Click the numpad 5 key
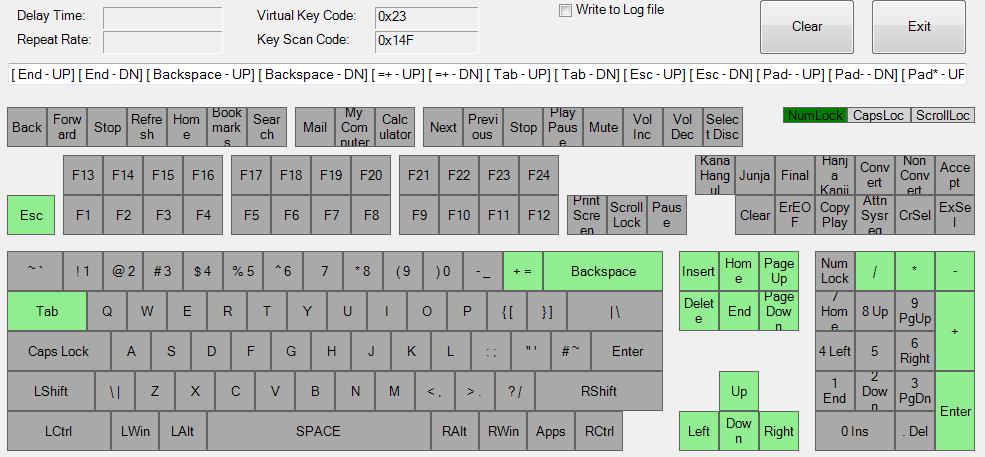Screen dimensions: 985x457 [x=874, y=351]
